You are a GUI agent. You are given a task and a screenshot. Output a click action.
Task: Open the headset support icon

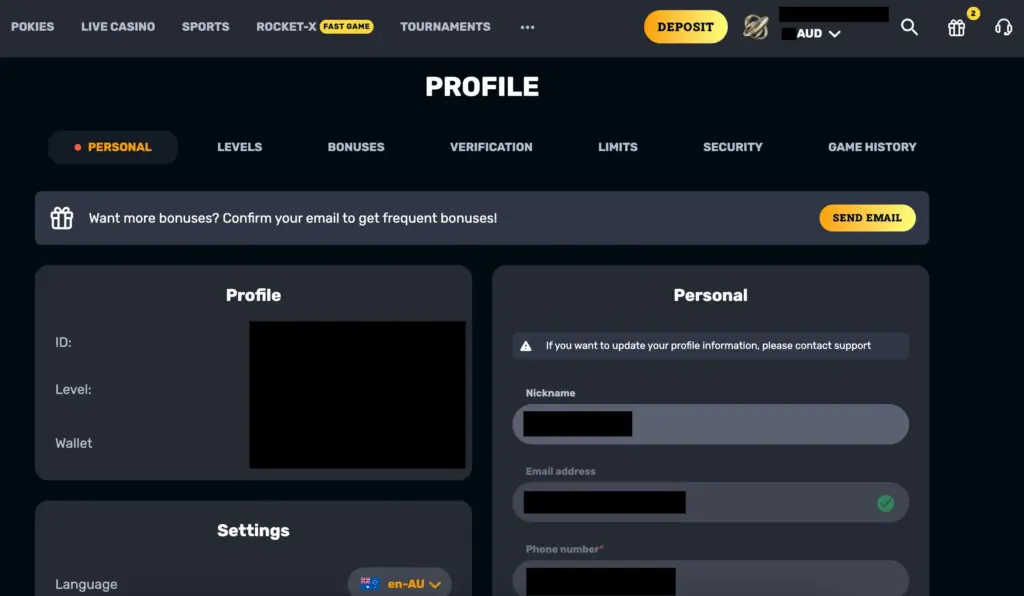point(1003,27)
